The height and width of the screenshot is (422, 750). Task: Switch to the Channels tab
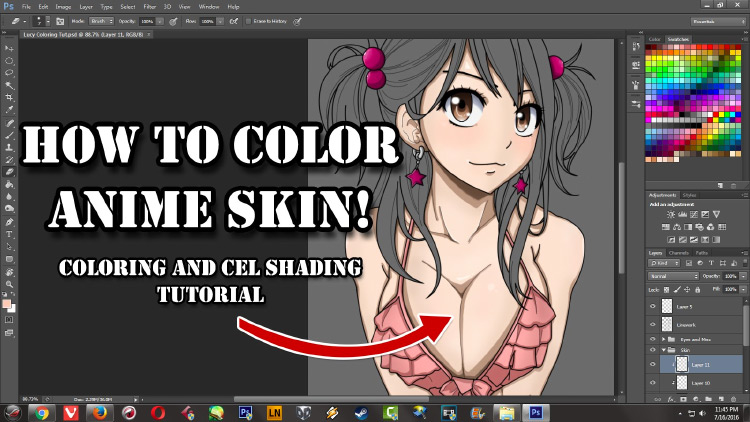coord(678,253)
